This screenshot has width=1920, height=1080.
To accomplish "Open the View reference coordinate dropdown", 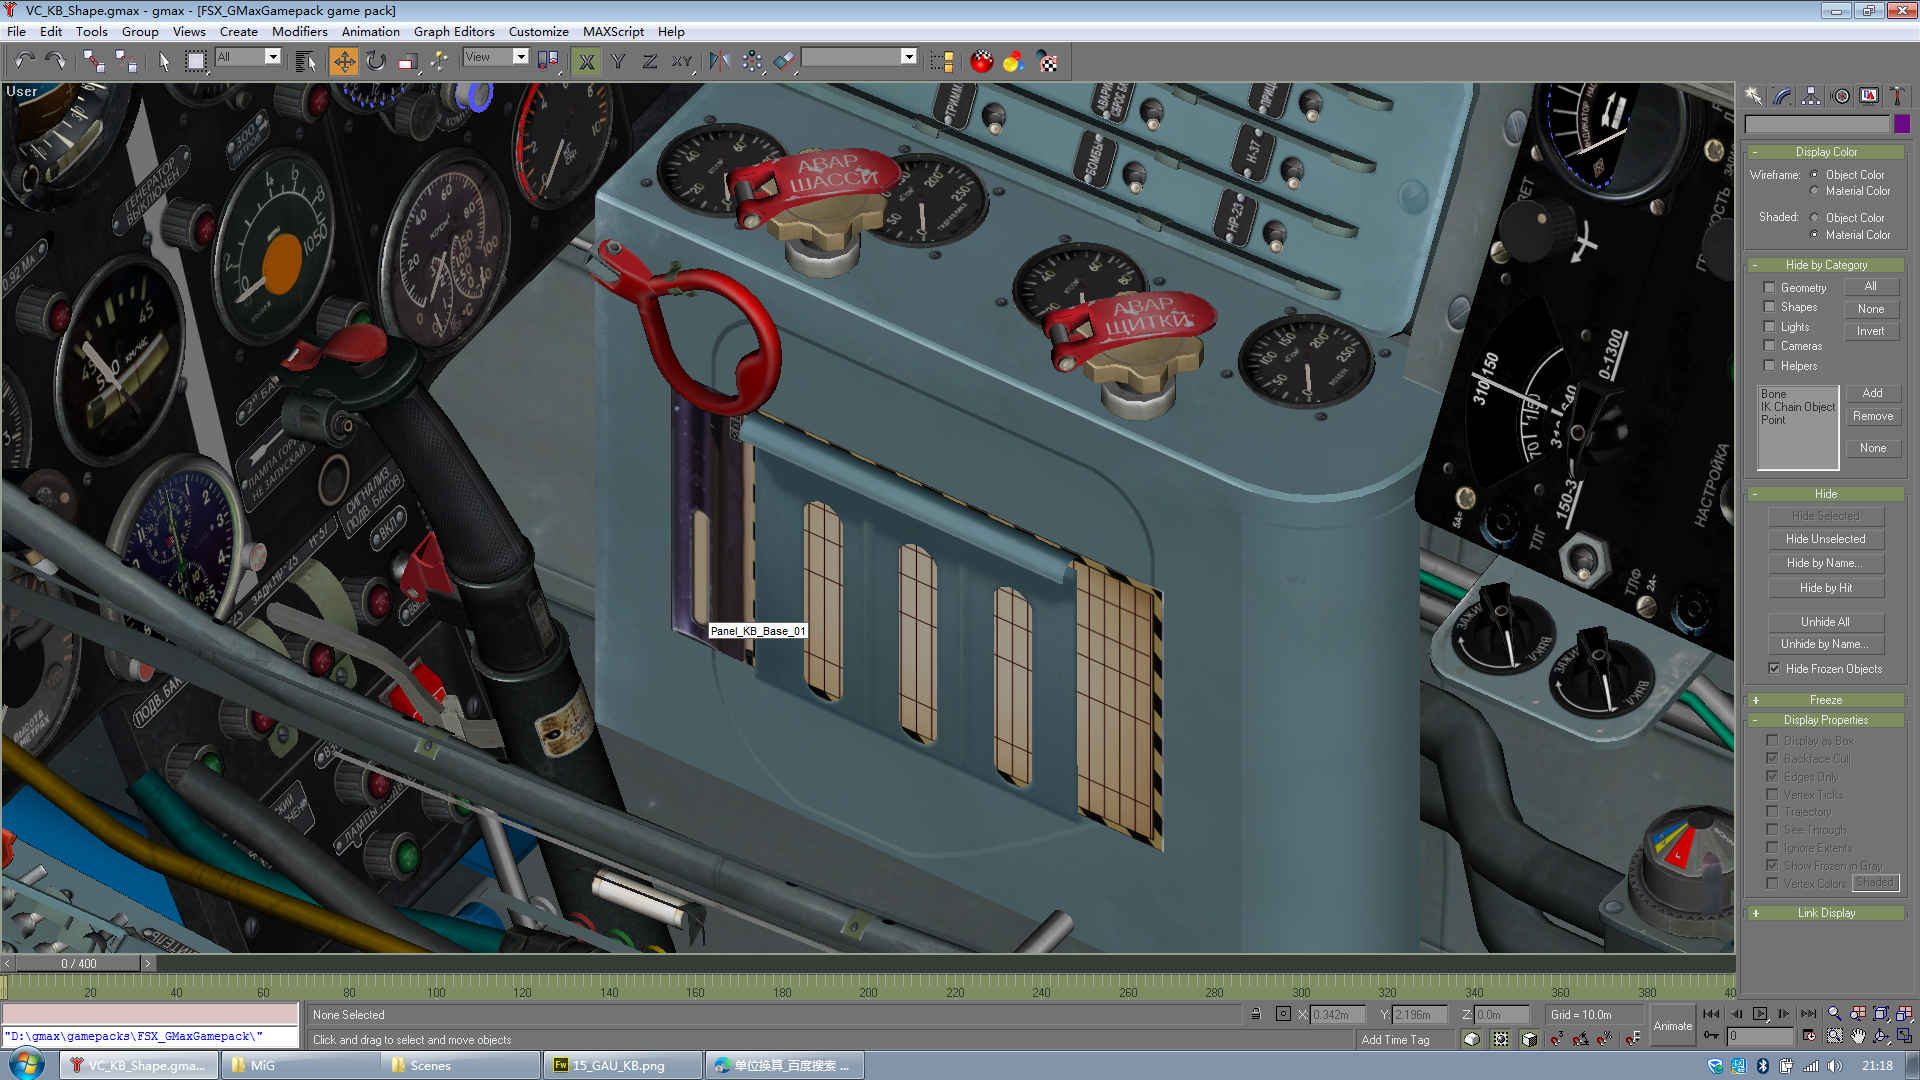I will pyautogui.click(x=495, y=57).
